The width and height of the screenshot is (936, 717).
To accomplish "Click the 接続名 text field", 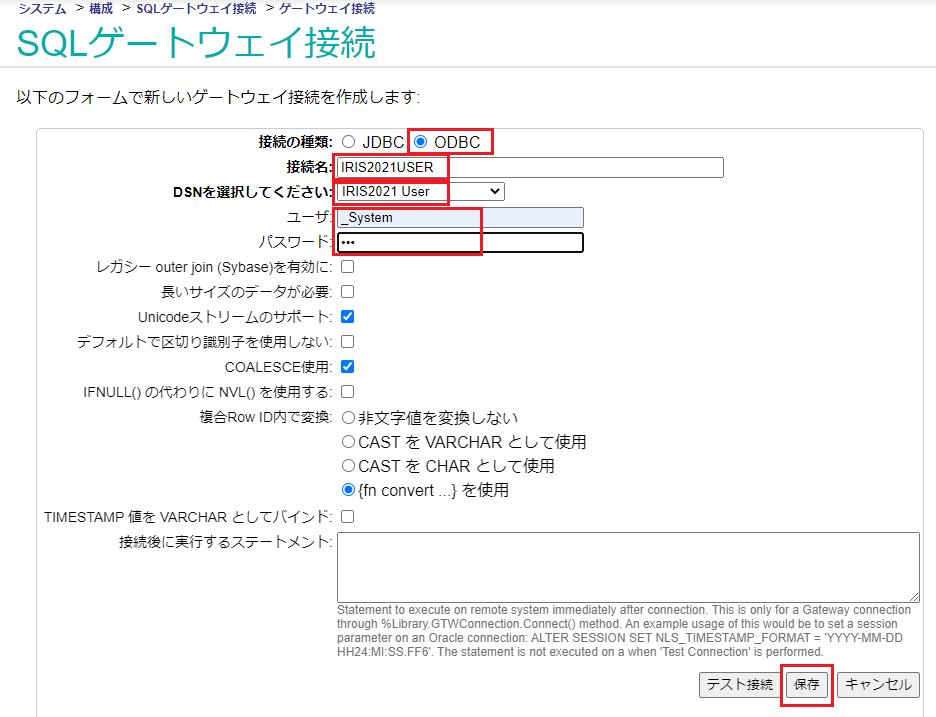I will (530, 167).
